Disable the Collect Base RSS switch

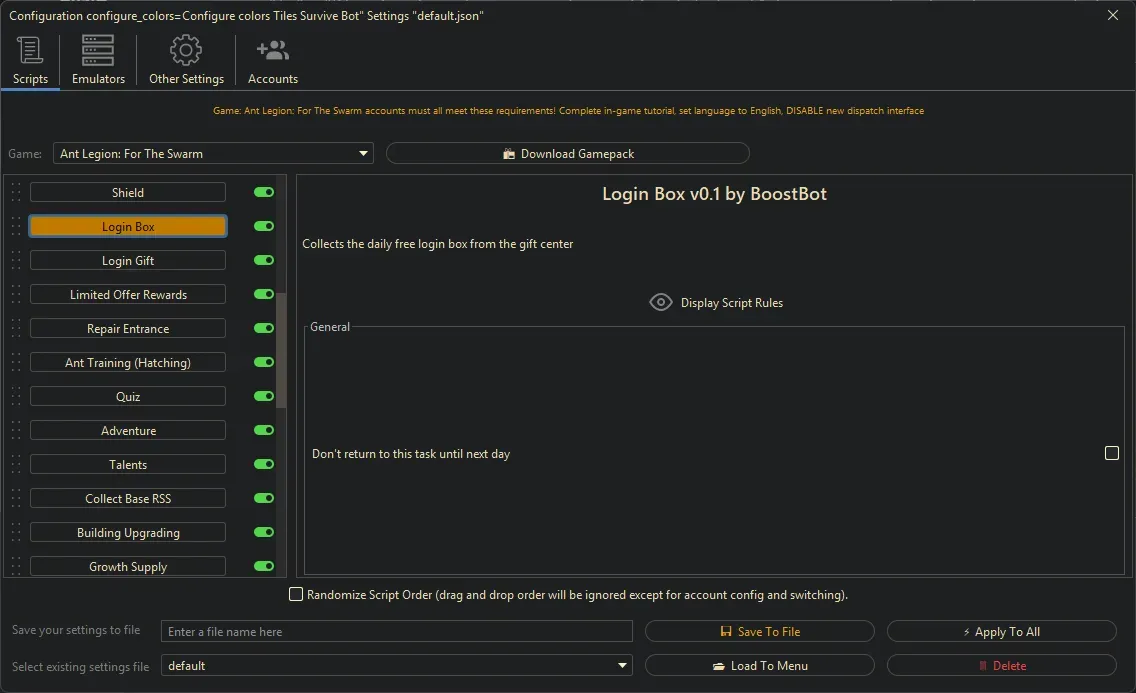coord(264,498)
